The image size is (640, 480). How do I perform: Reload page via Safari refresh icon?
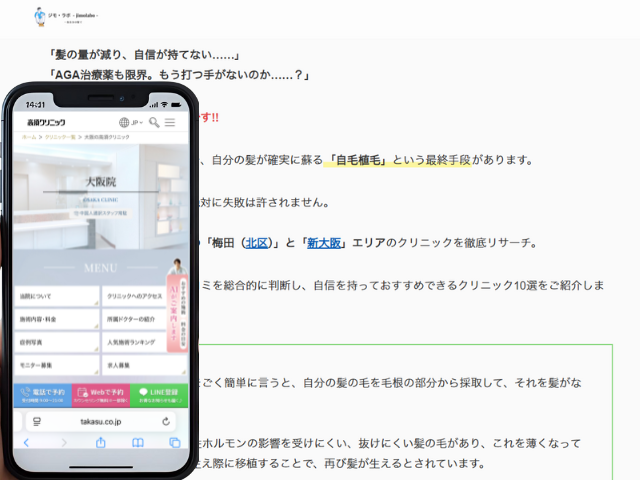pyautogui.click(x=167, y=423)
